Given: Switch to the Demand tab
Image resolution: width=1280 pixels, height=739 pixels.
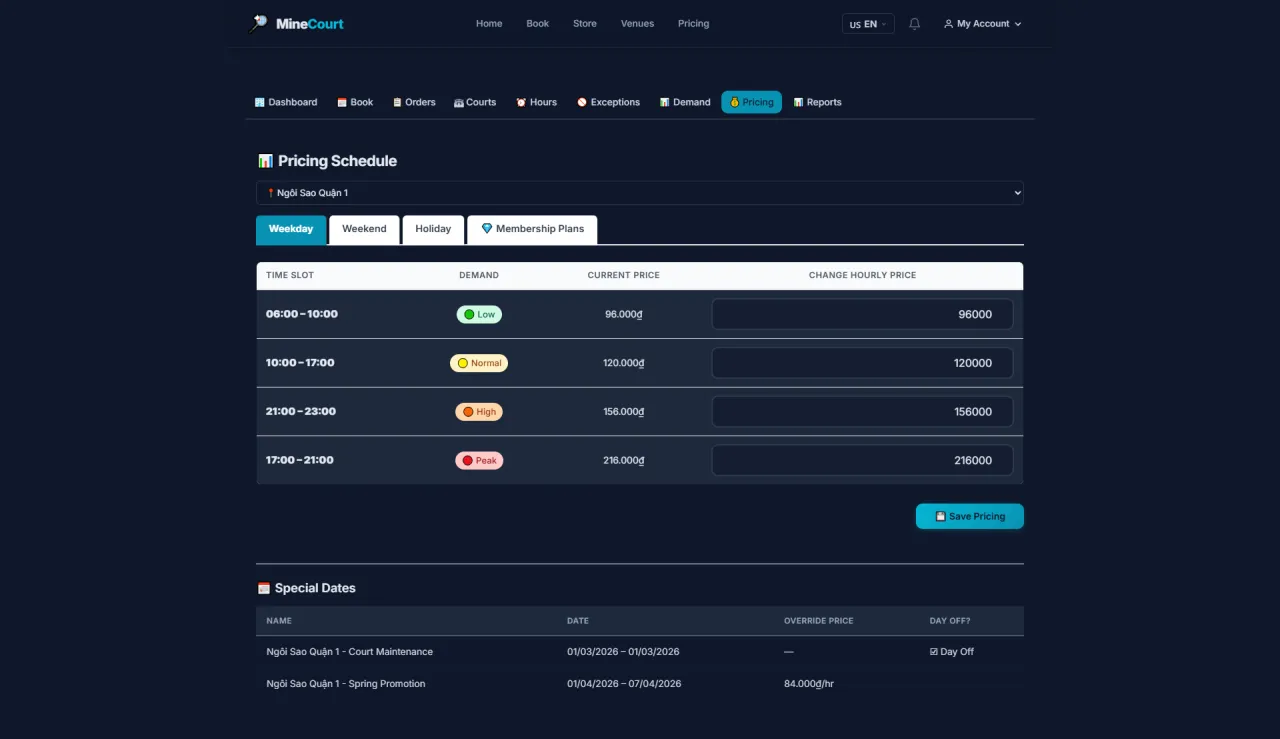Looking at the screenshot, I should click(685, 102).
